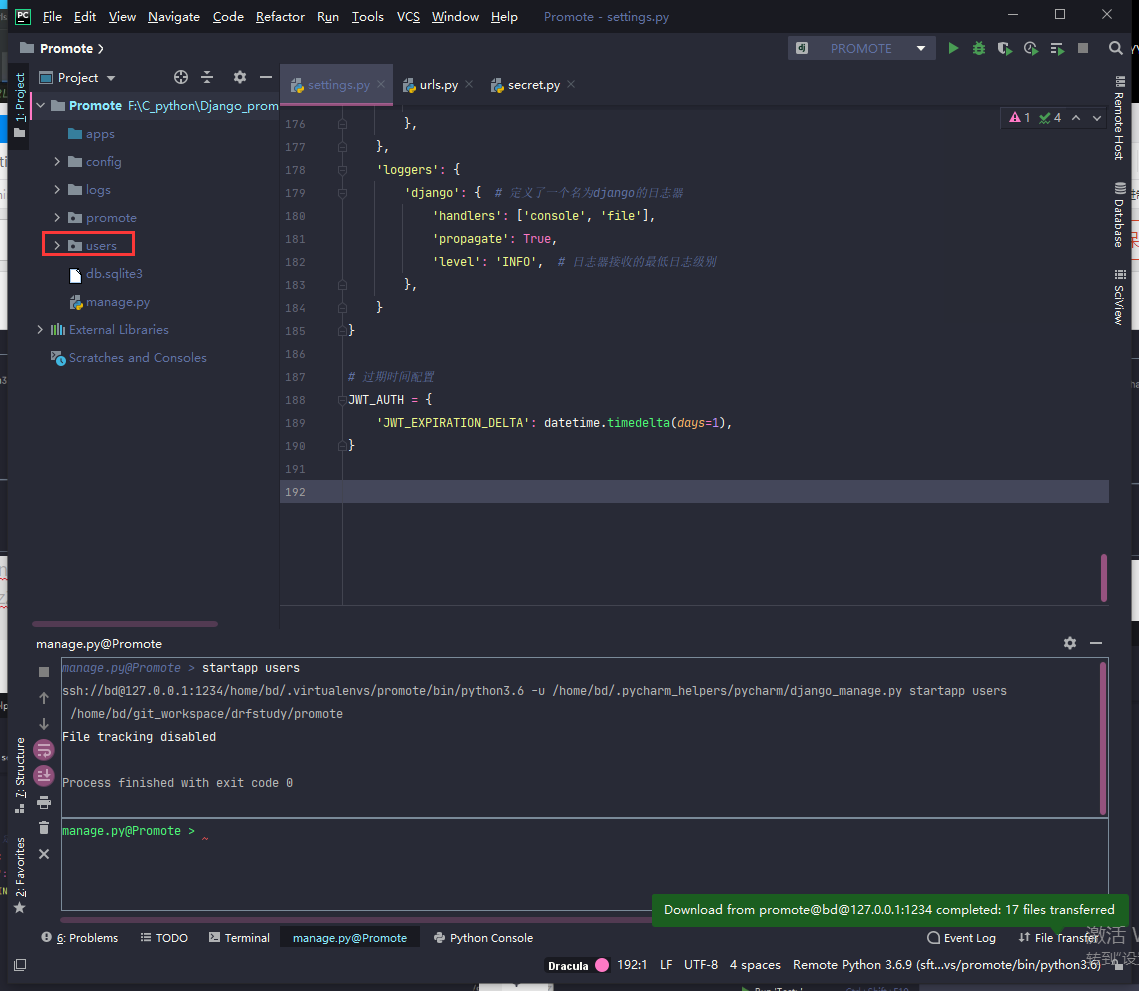Toggle the Structure tool window

point(20,775)
